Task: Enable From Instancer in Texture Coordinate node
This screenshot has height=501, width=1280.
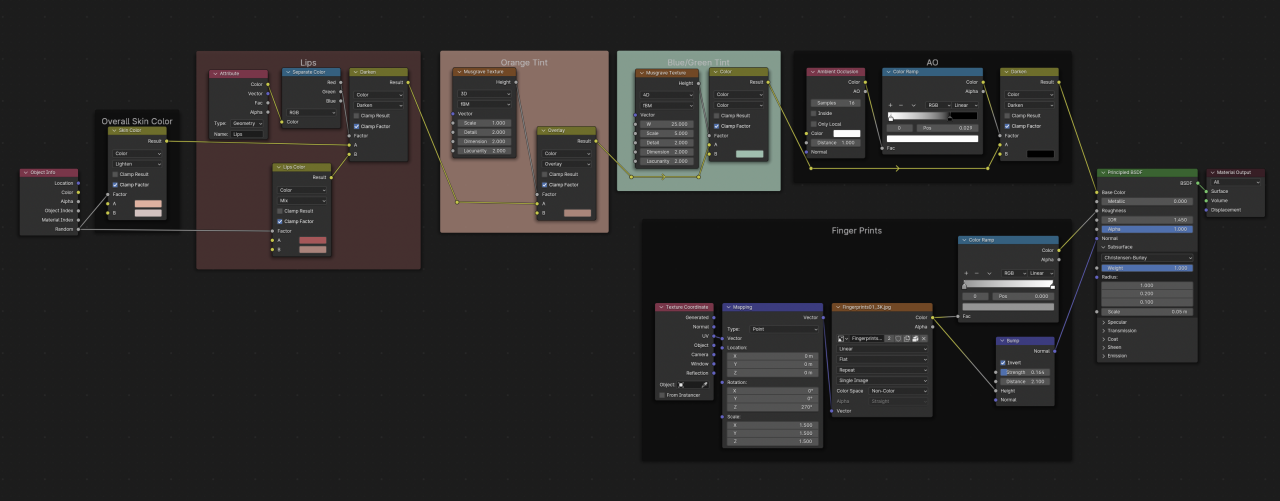Action: click(x=662, y=395)
